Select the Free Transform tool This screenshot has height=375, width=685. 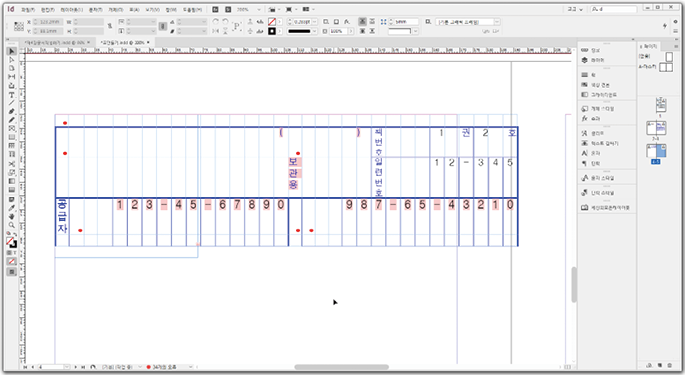[12, 173]
